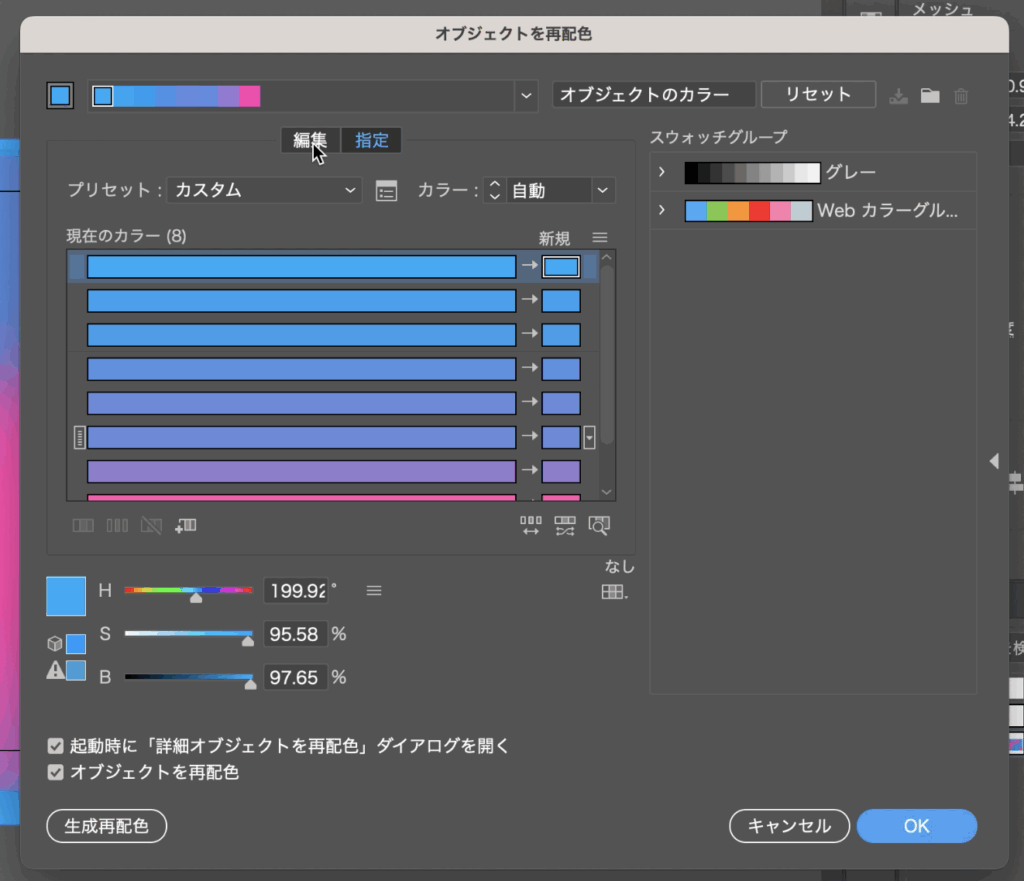This screenshot has width=1024, height=881.
Task: Click the find color in artwork magnifier icon
Action: [599, 525]
